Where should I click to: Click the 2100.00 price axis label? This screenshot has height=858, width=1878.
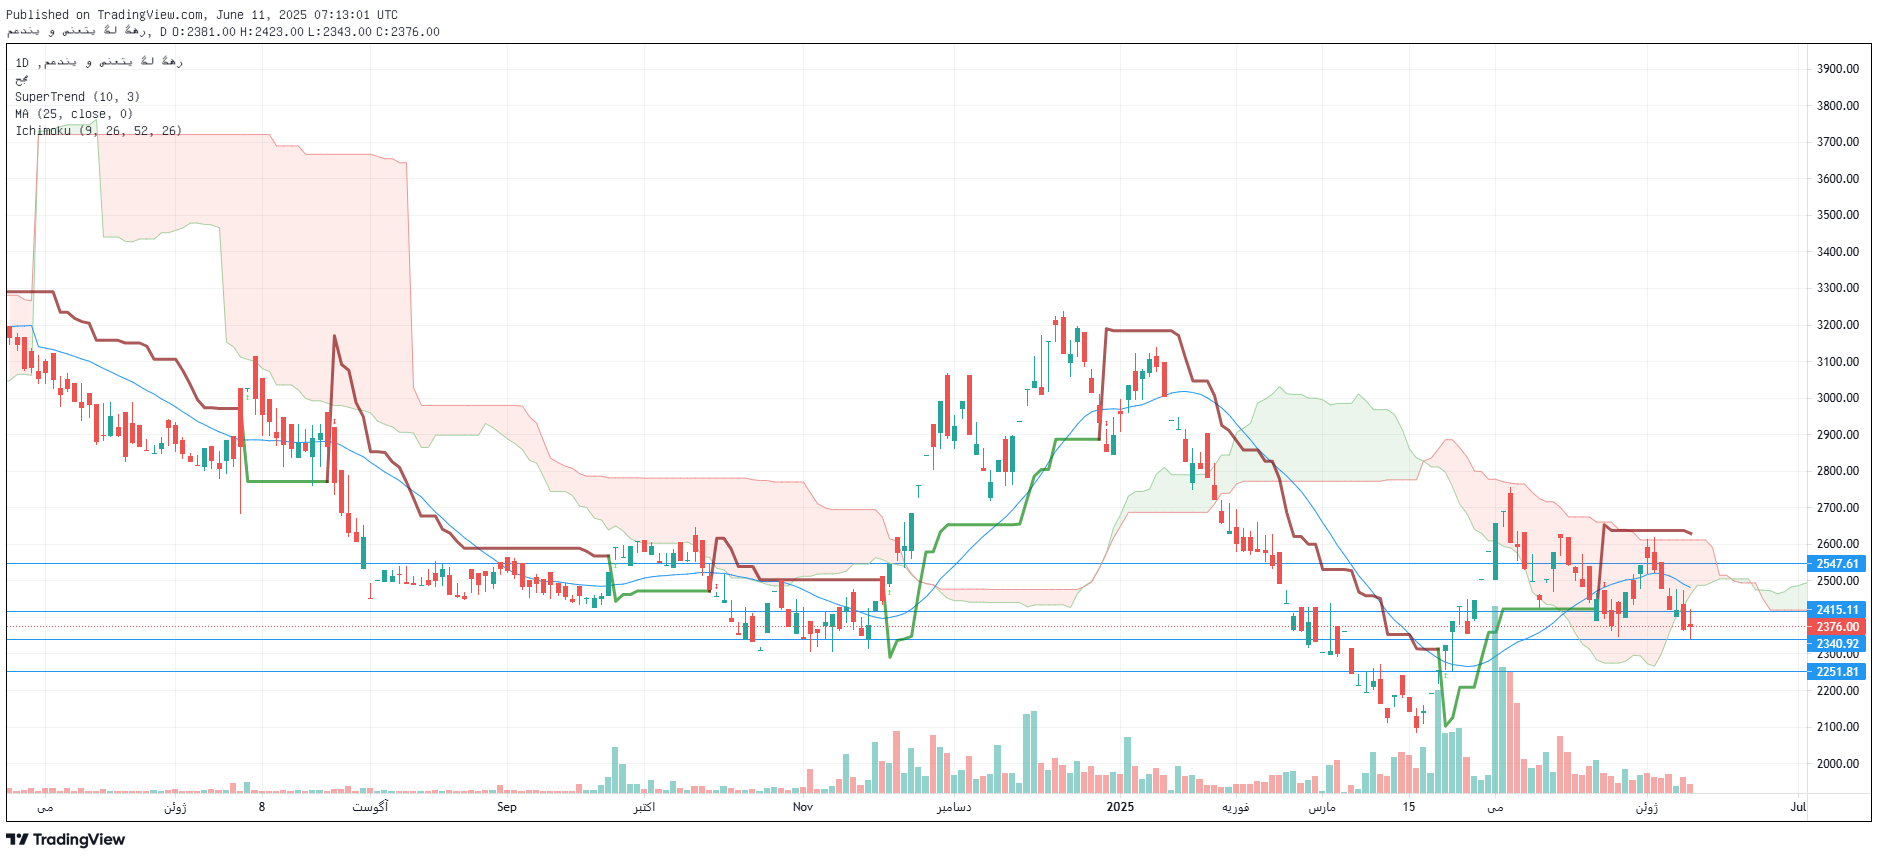tap(1838, 727)
